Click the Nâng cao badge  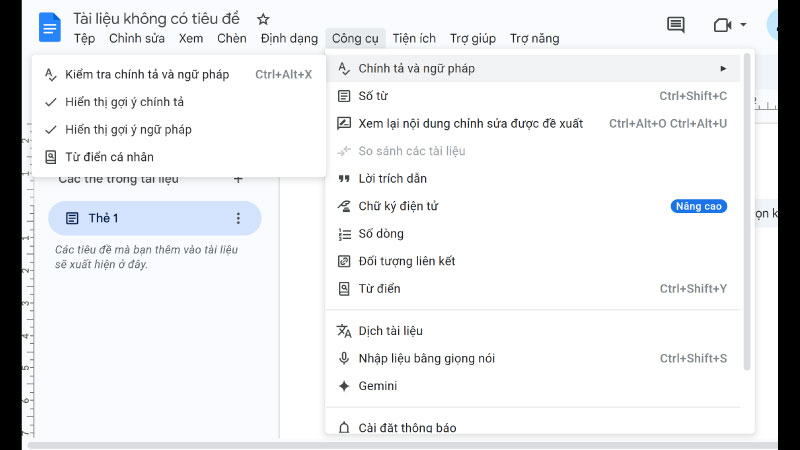click(x=698, y=206)
